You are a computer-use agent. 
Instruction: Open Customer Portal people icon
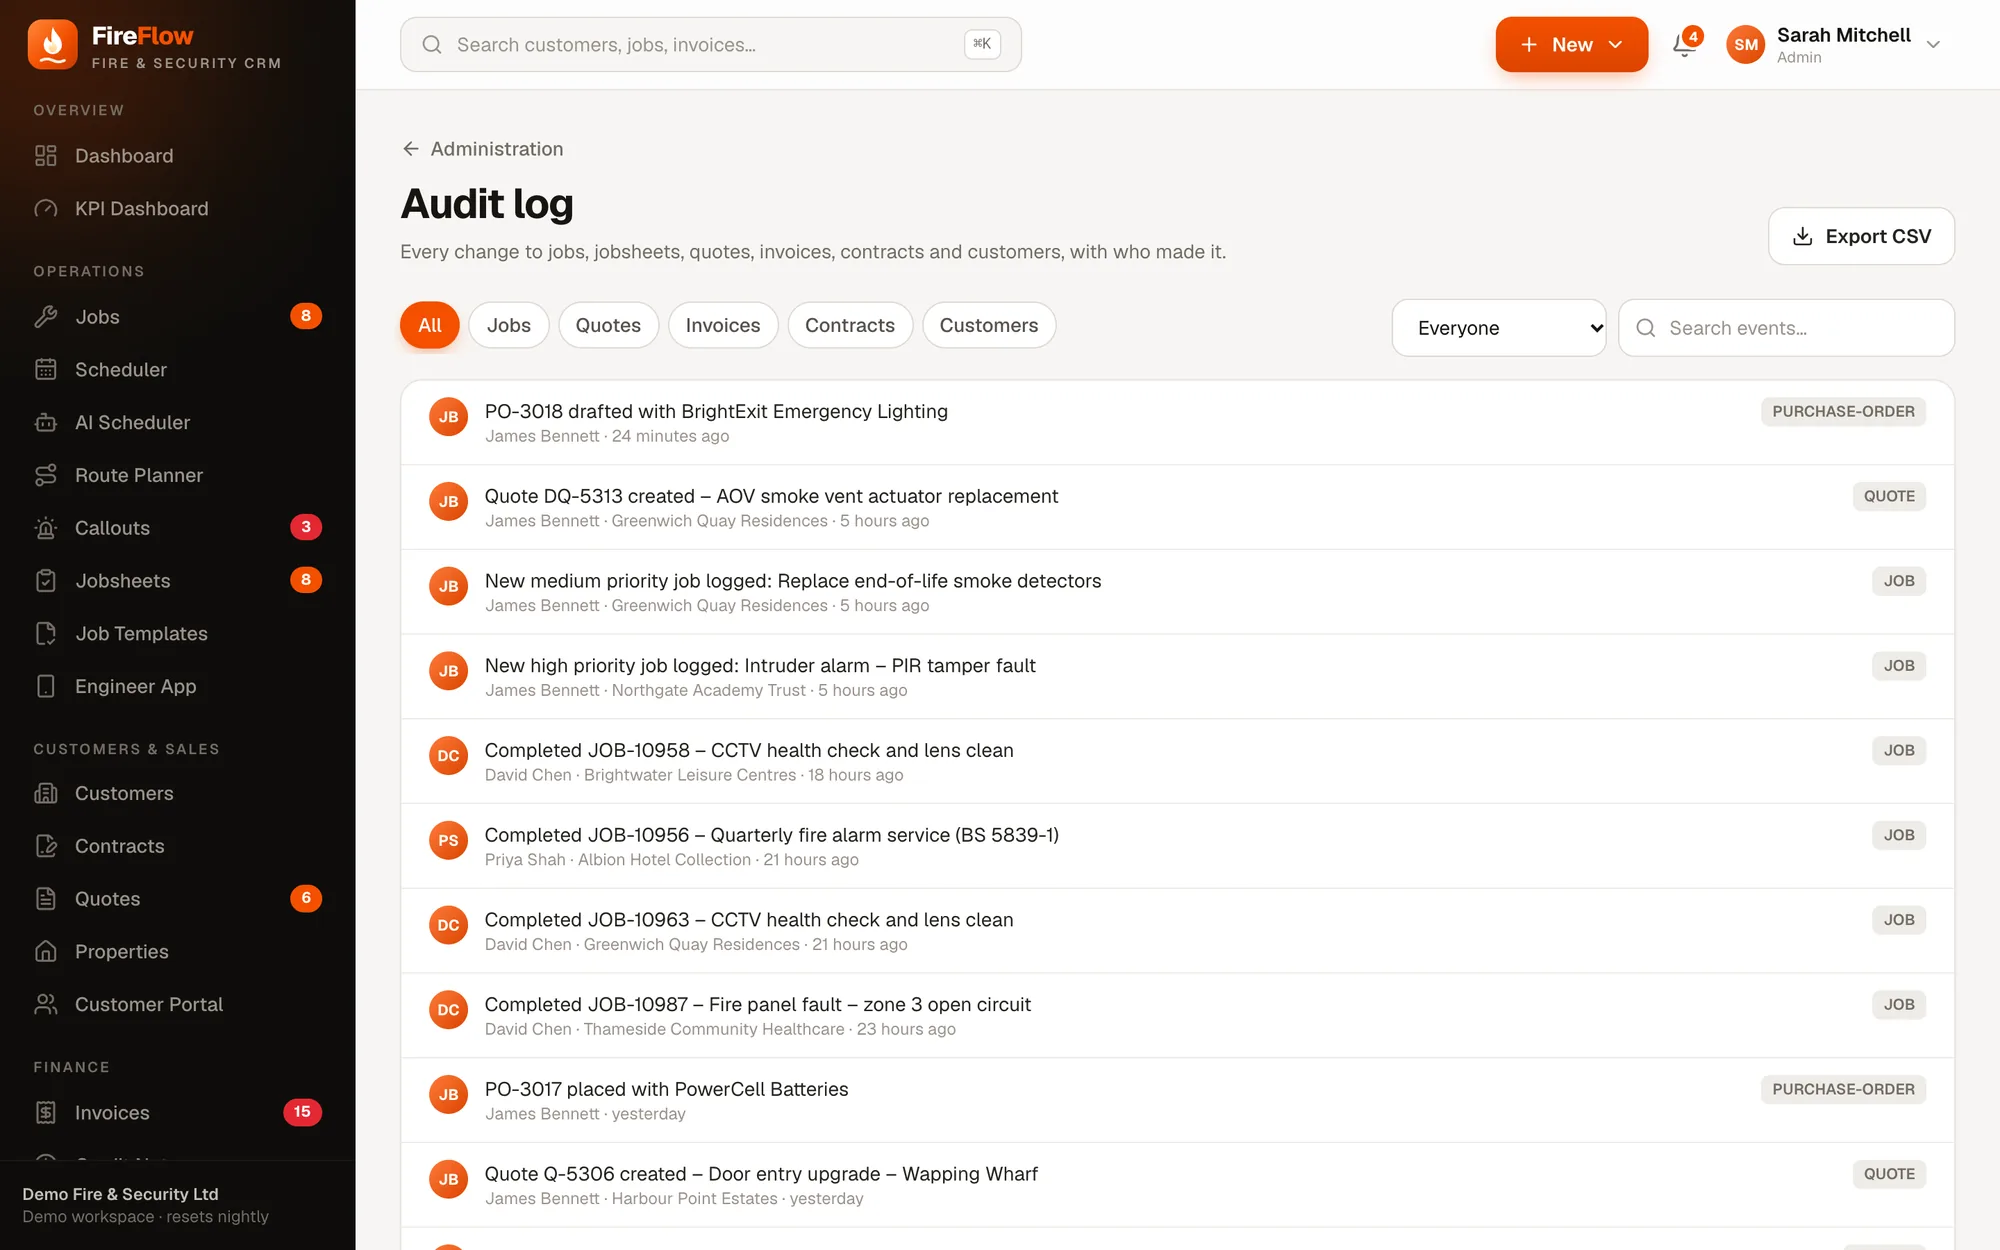point(46,1005)
